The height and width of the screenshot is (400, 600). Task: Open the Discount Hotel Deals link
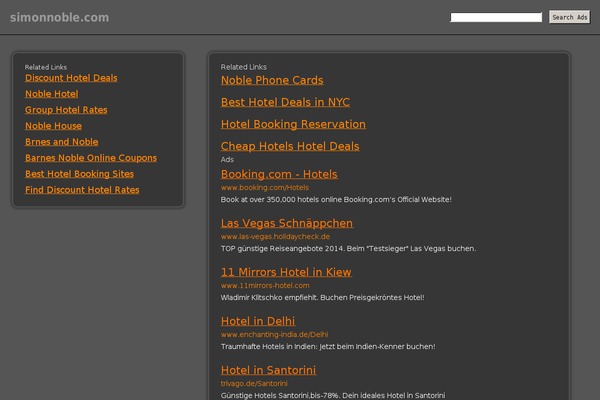71,78
